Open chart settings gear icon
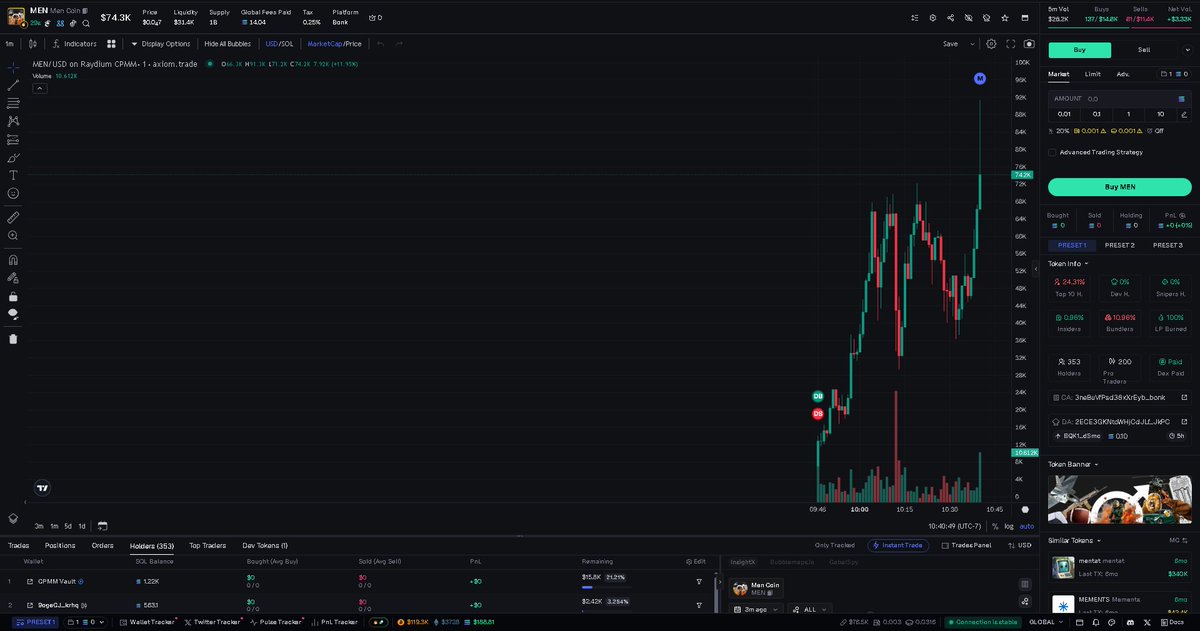The height and width of the screenshot is (631, 1200). [x=991, y=44]
